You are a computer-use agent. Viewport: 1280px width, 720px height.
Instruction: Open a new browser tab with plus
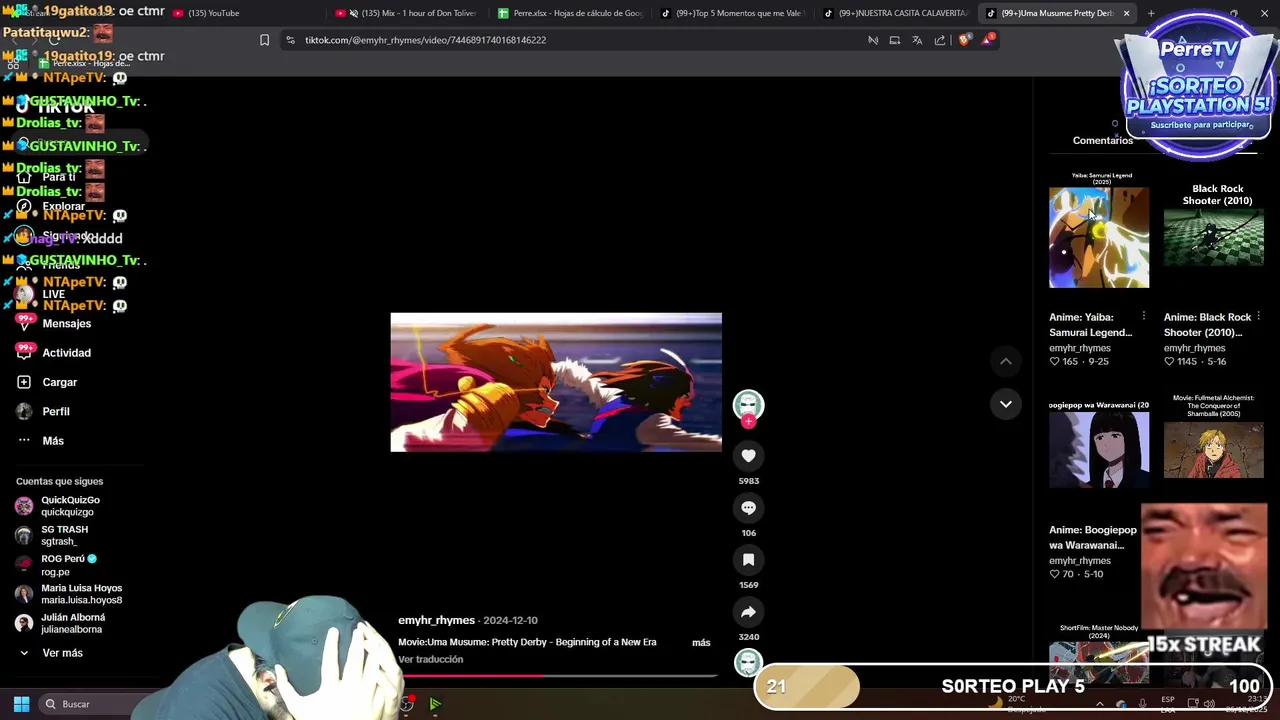click(x=1151, y=13)
